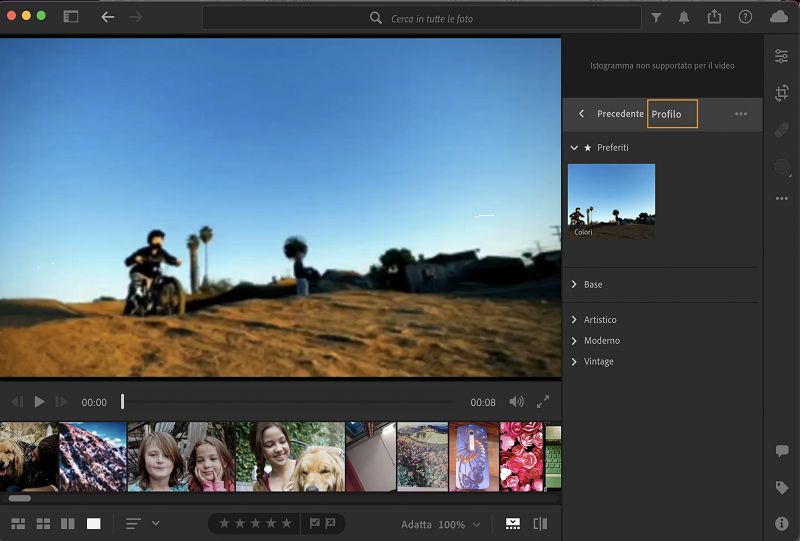
Task: Click Adatta zoom fit button
Action: [416, 524]
